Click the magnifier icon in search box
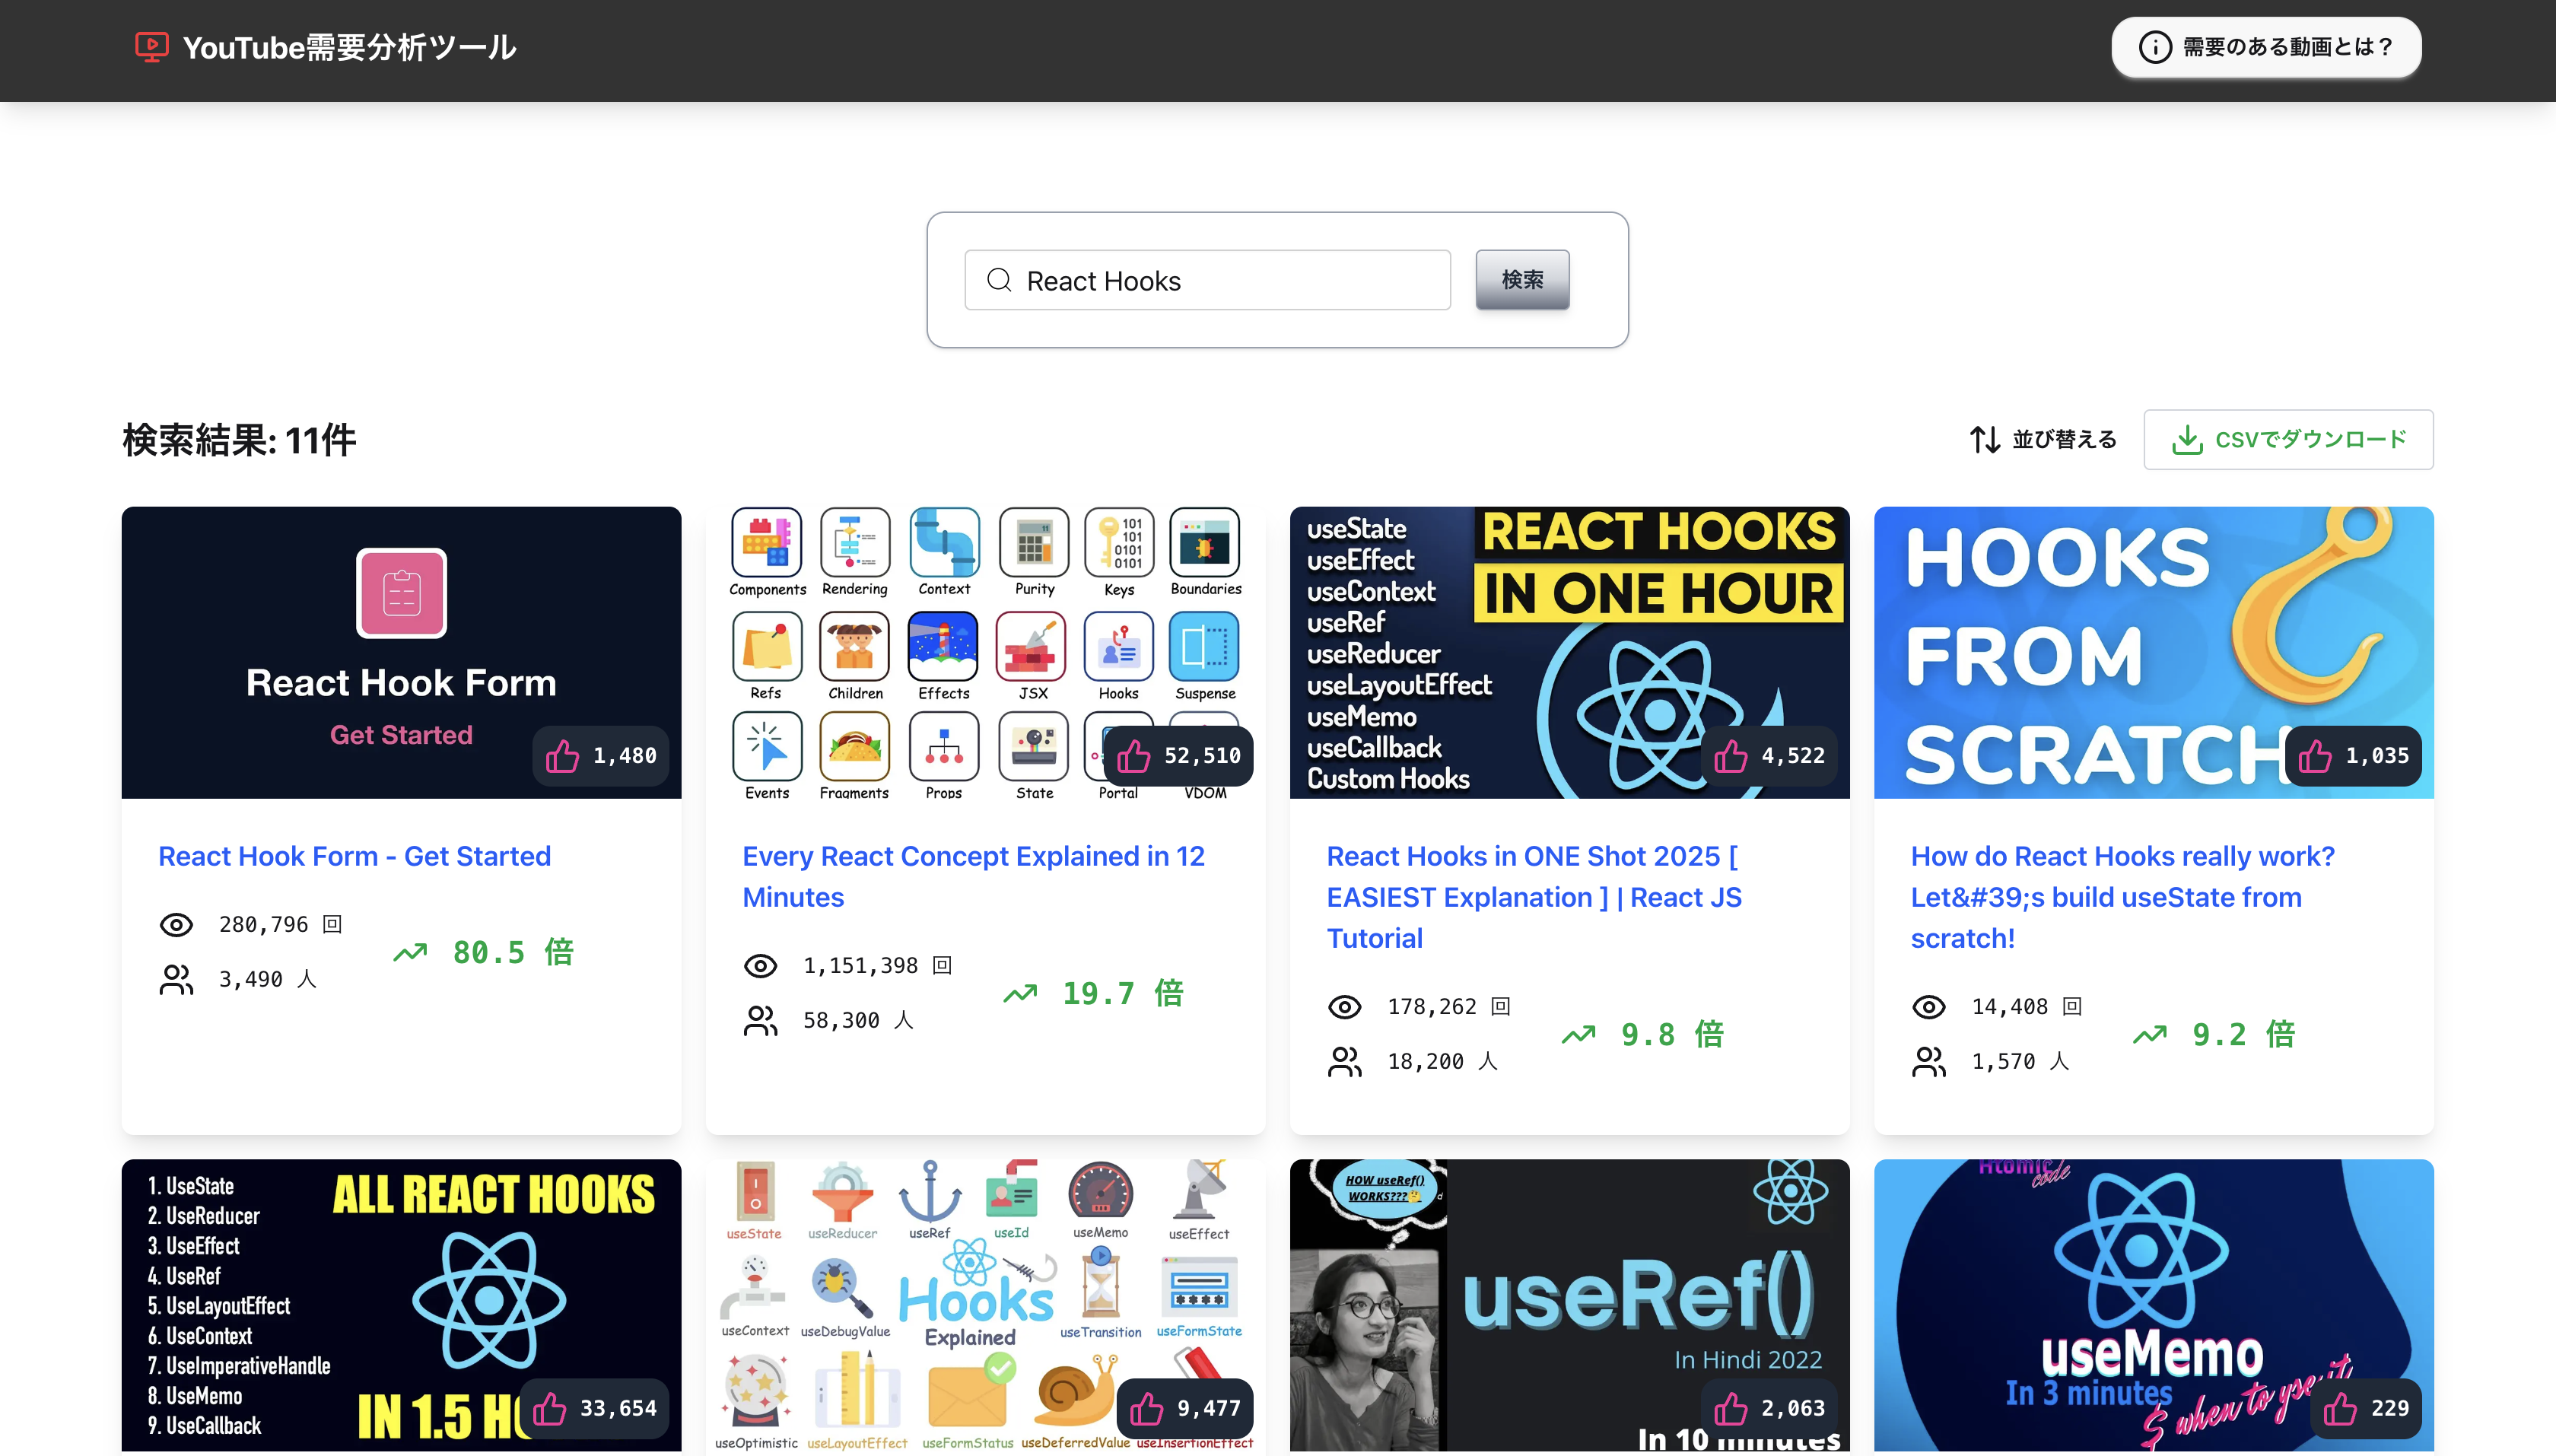This screenshot has height=1456, width=2556. point(998,280)
